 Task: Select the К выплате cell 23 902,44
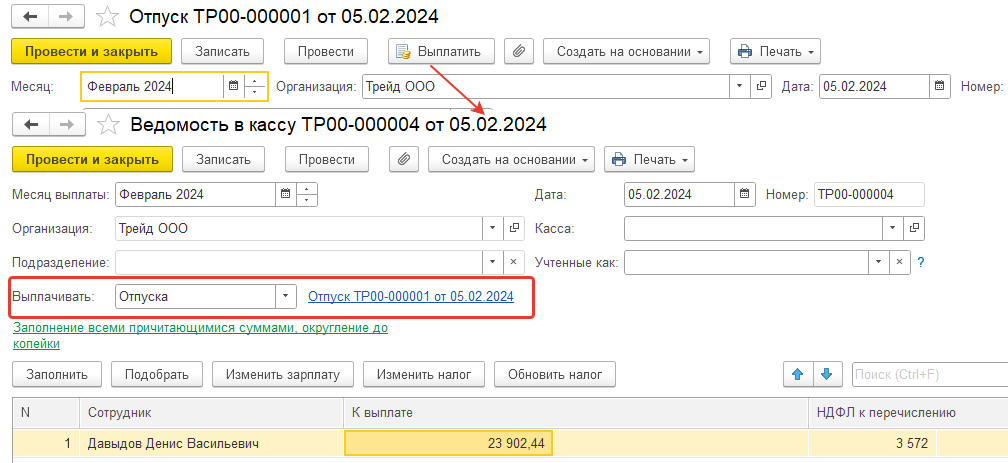tap(449, 444)
